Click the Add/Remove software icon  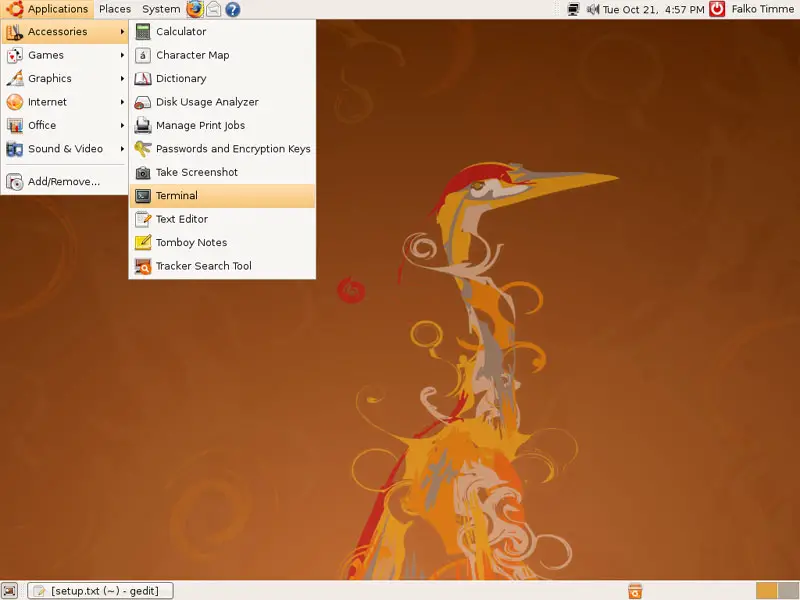(x=15, y=182)
